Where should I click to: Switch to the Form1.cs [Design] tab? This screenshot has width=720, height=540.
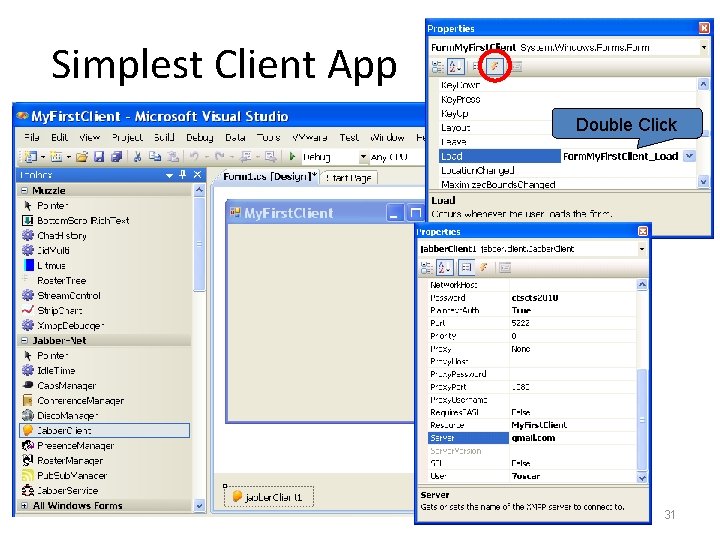click(x=270, y=177)
